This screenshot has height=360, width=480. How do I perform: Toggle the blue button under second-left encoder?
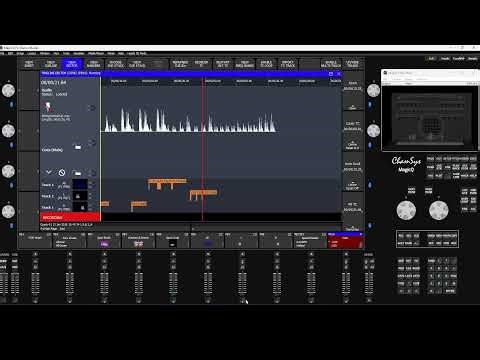[x=11, y=145]
